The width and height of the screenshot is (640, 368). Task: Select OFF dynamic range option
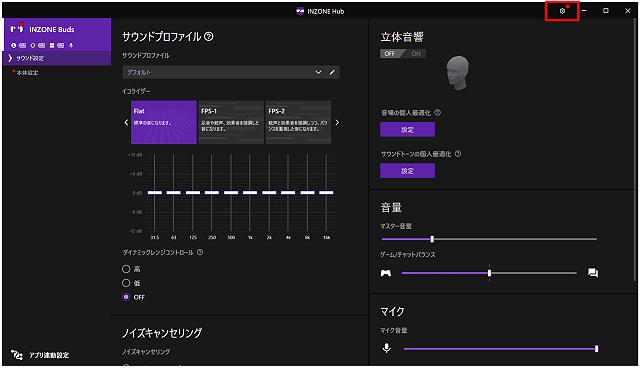(126, 297)
